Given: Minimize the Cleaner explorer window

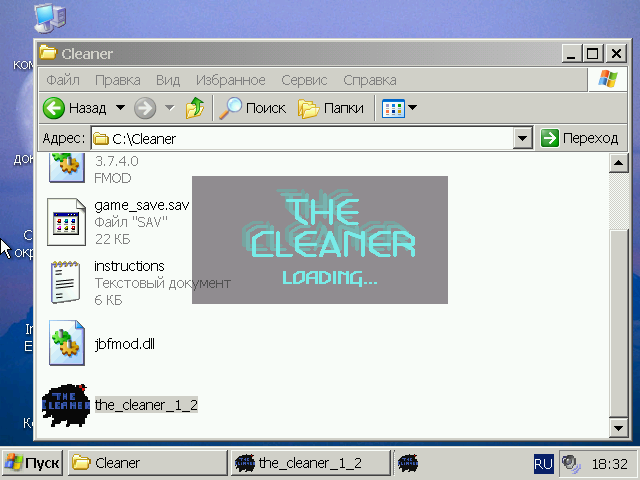Looking at the screenshot, I should pyautogui.click(x=571, y=53).
